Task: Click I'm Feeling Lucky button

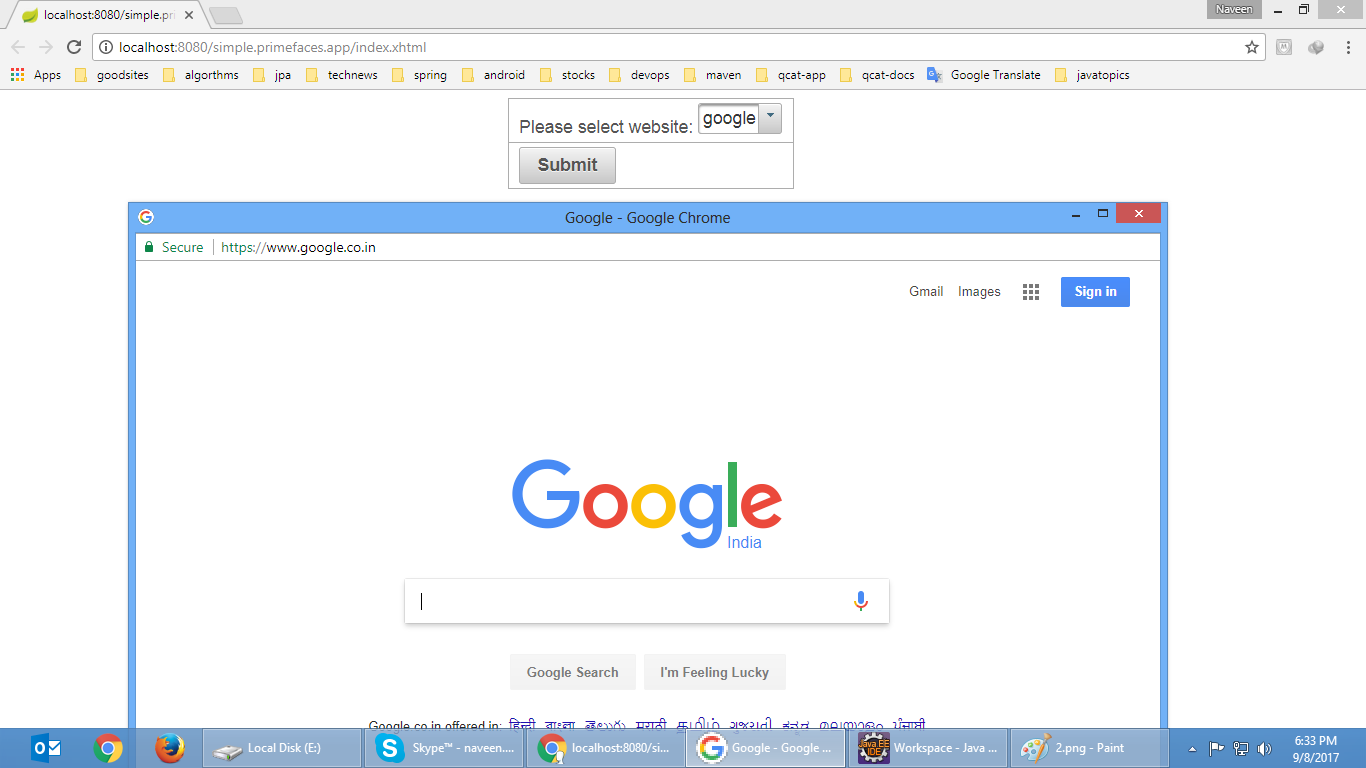Action: pos(715,672)
